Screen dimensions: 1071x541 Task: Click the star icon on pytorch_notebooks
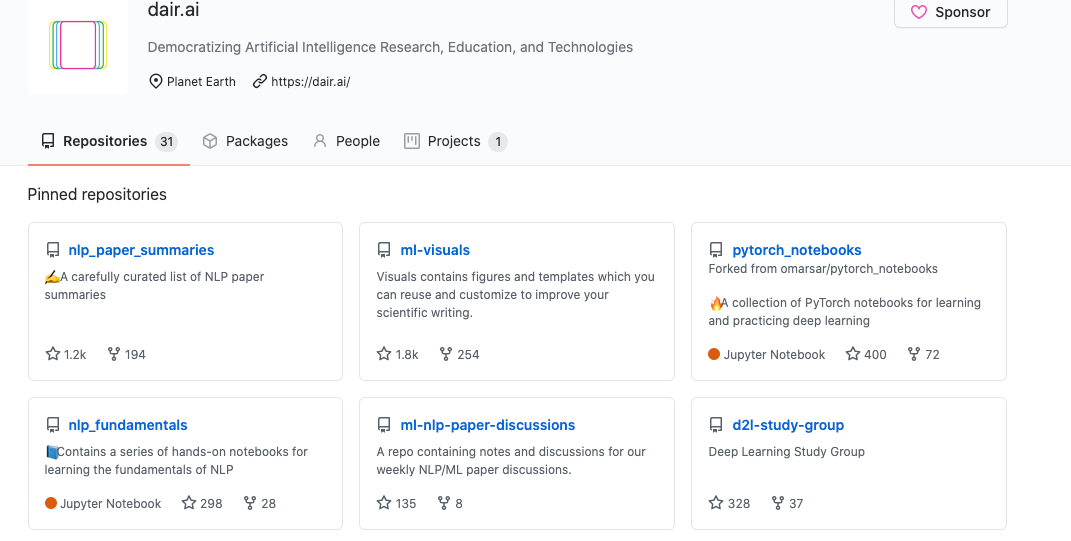click(x=853, y=354)
